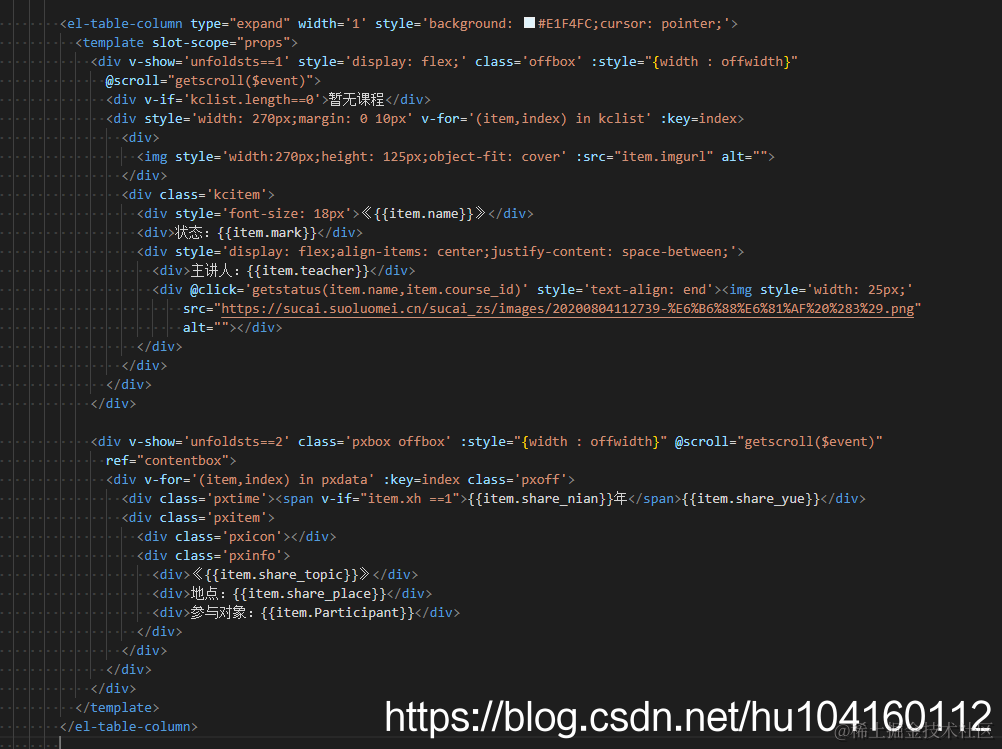Click the second @scroll getscroll($event) handler

coord(779,442)
